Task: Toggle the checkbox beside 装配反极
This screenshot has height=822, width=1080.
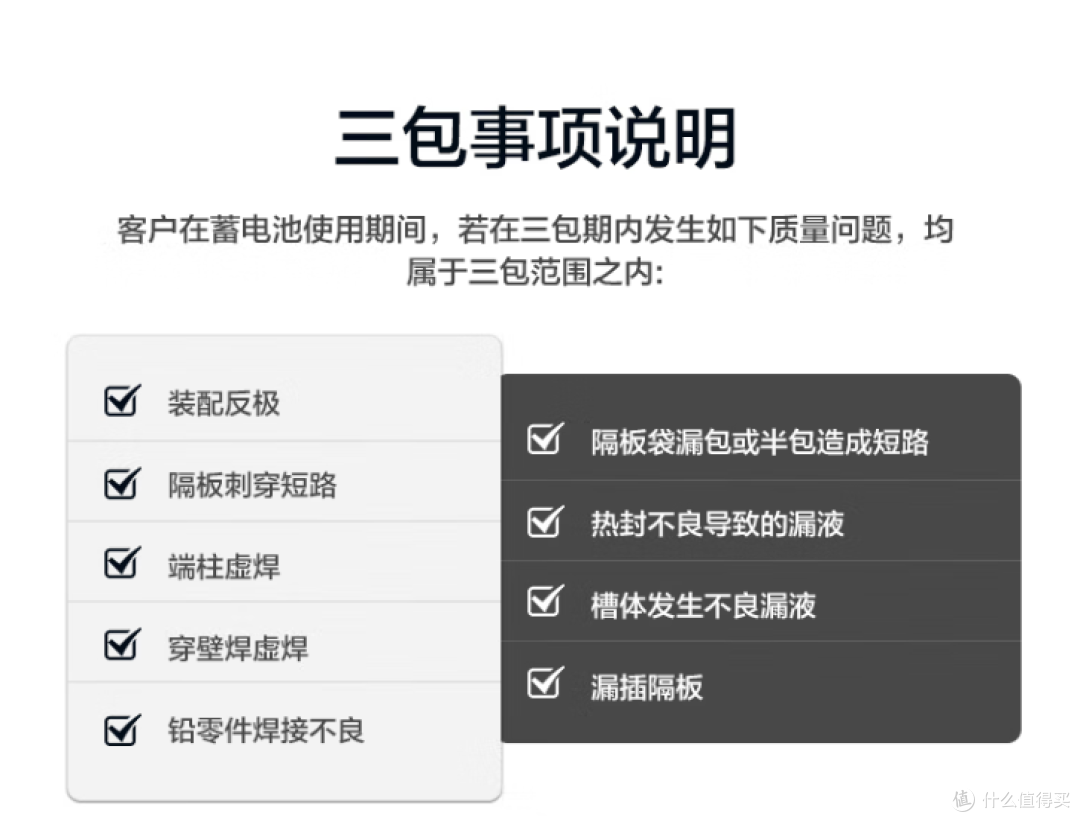Action: 122,401
